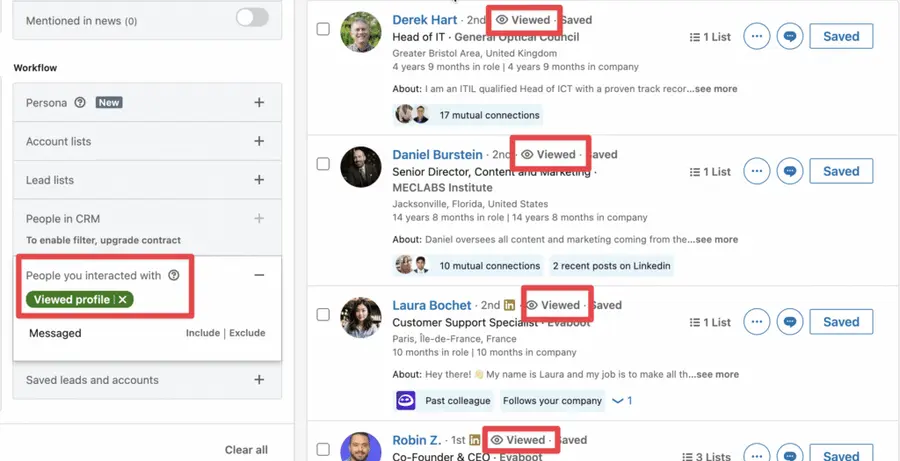900x461 pixels.
Task: Open more options for Laura Bochet
Action: (x=757, y=322)
